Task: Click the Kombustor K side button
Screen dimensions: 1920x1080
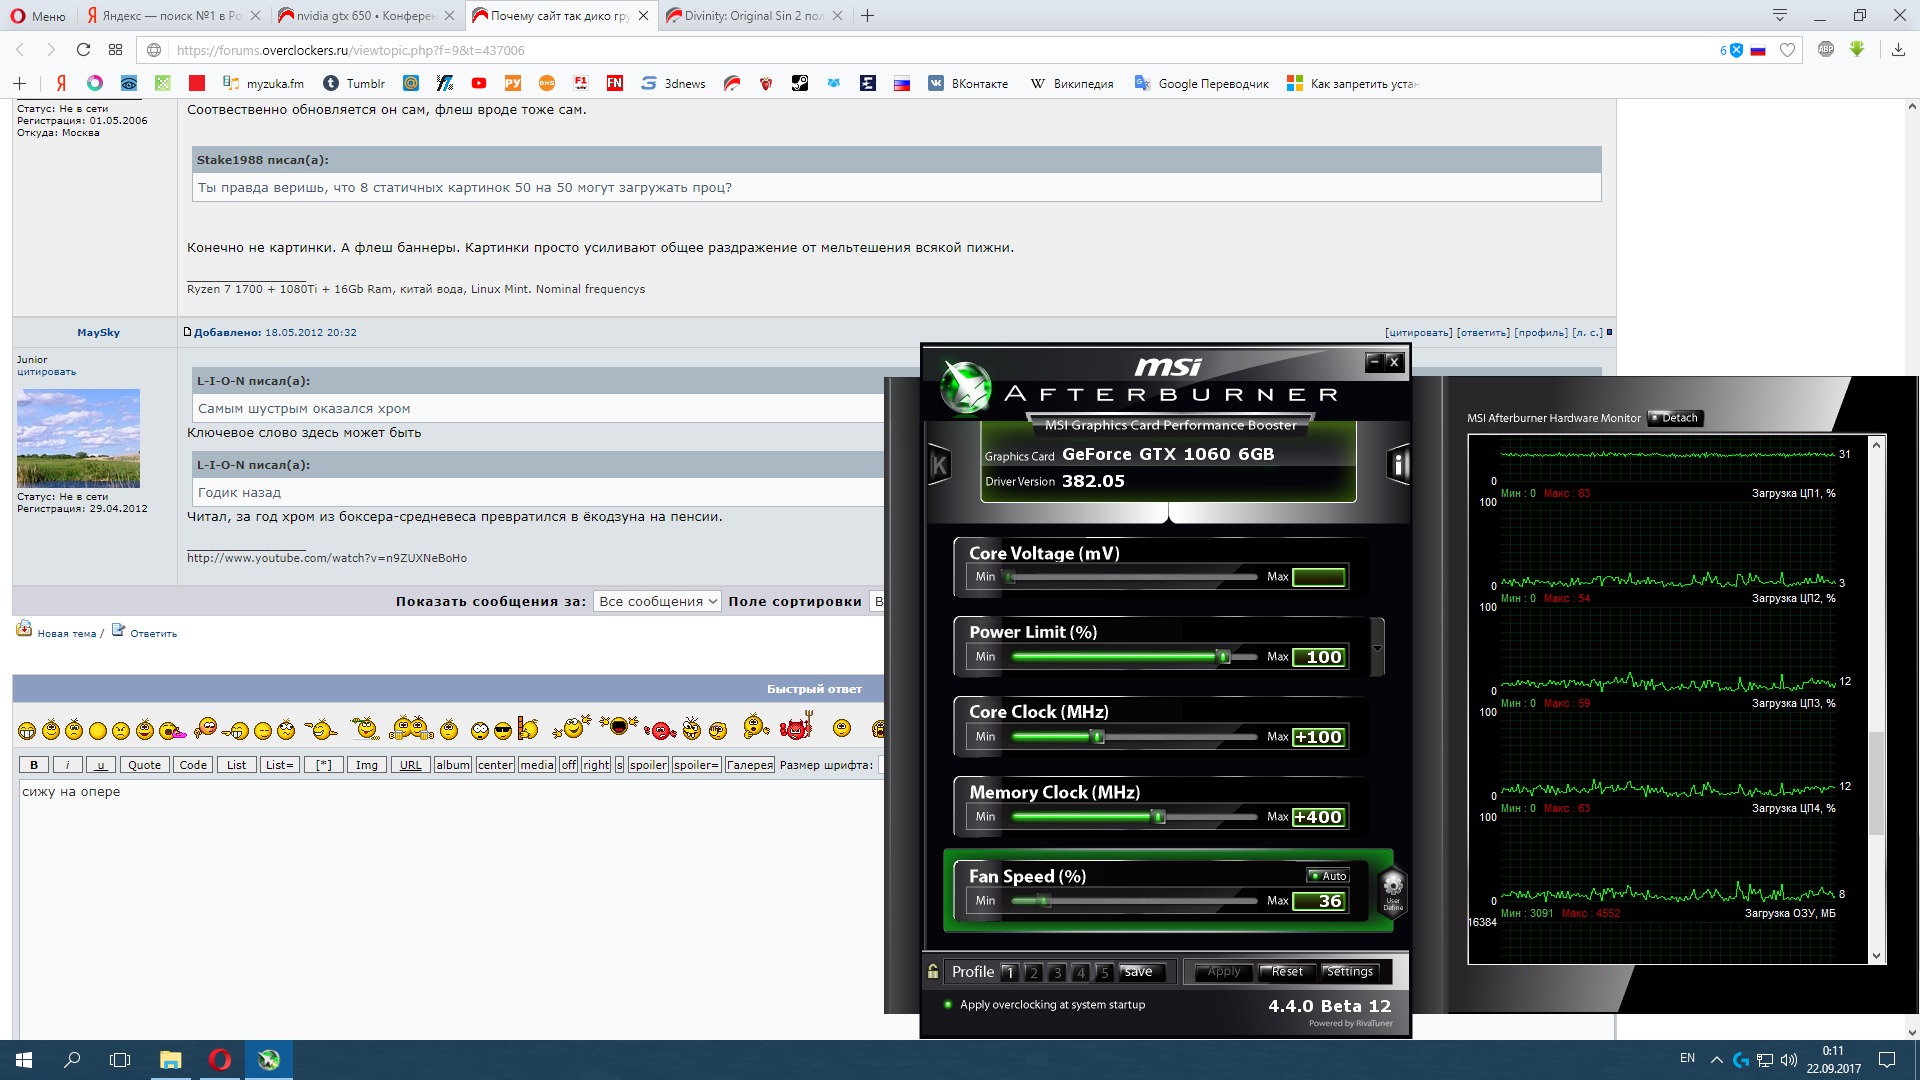Action: tap(939, 464)
